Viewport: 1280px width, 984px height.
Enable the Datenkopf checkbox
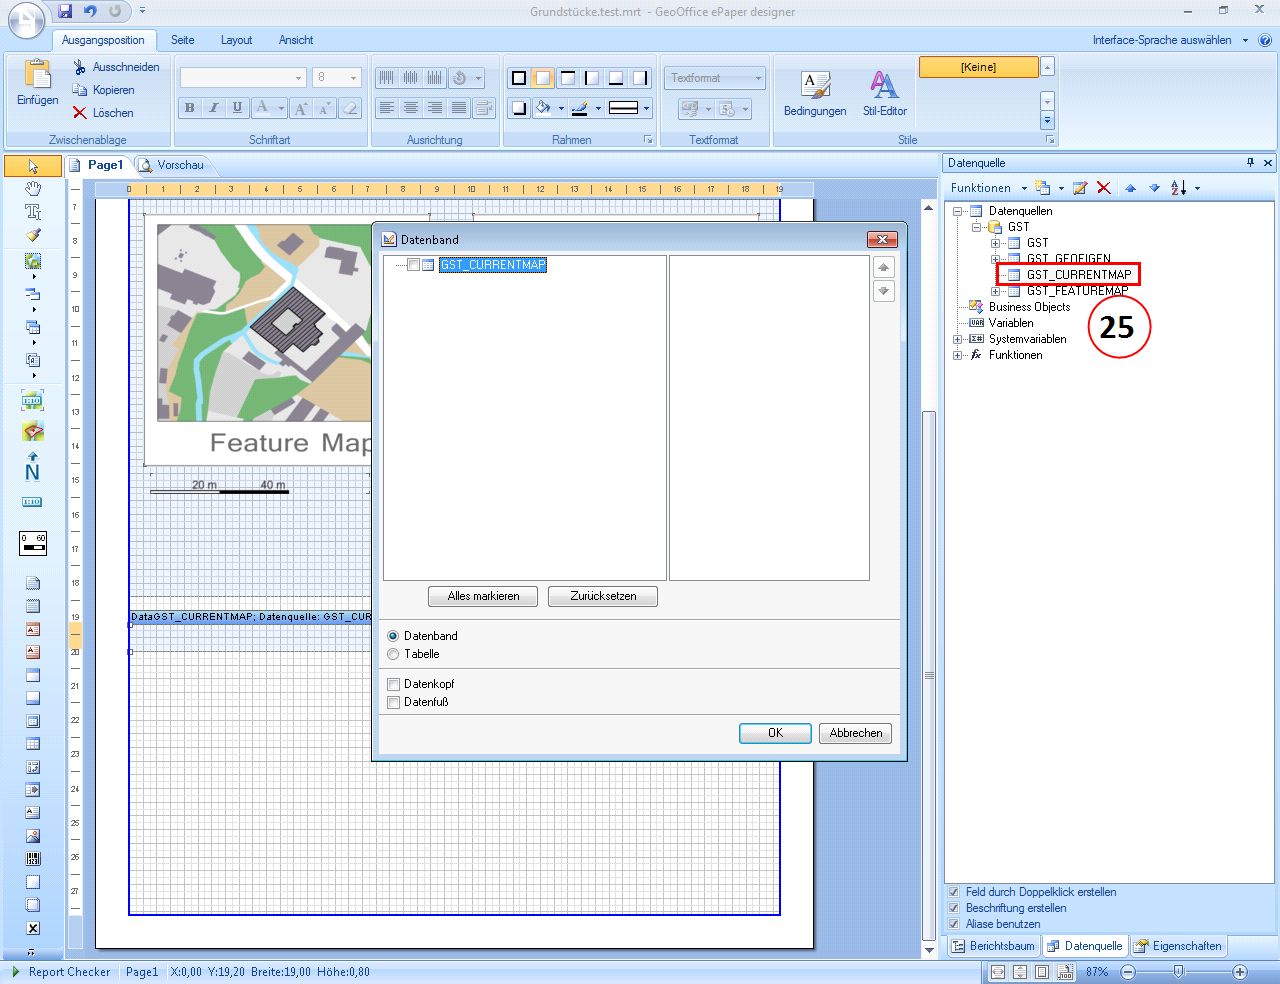[x=393, y=684]
